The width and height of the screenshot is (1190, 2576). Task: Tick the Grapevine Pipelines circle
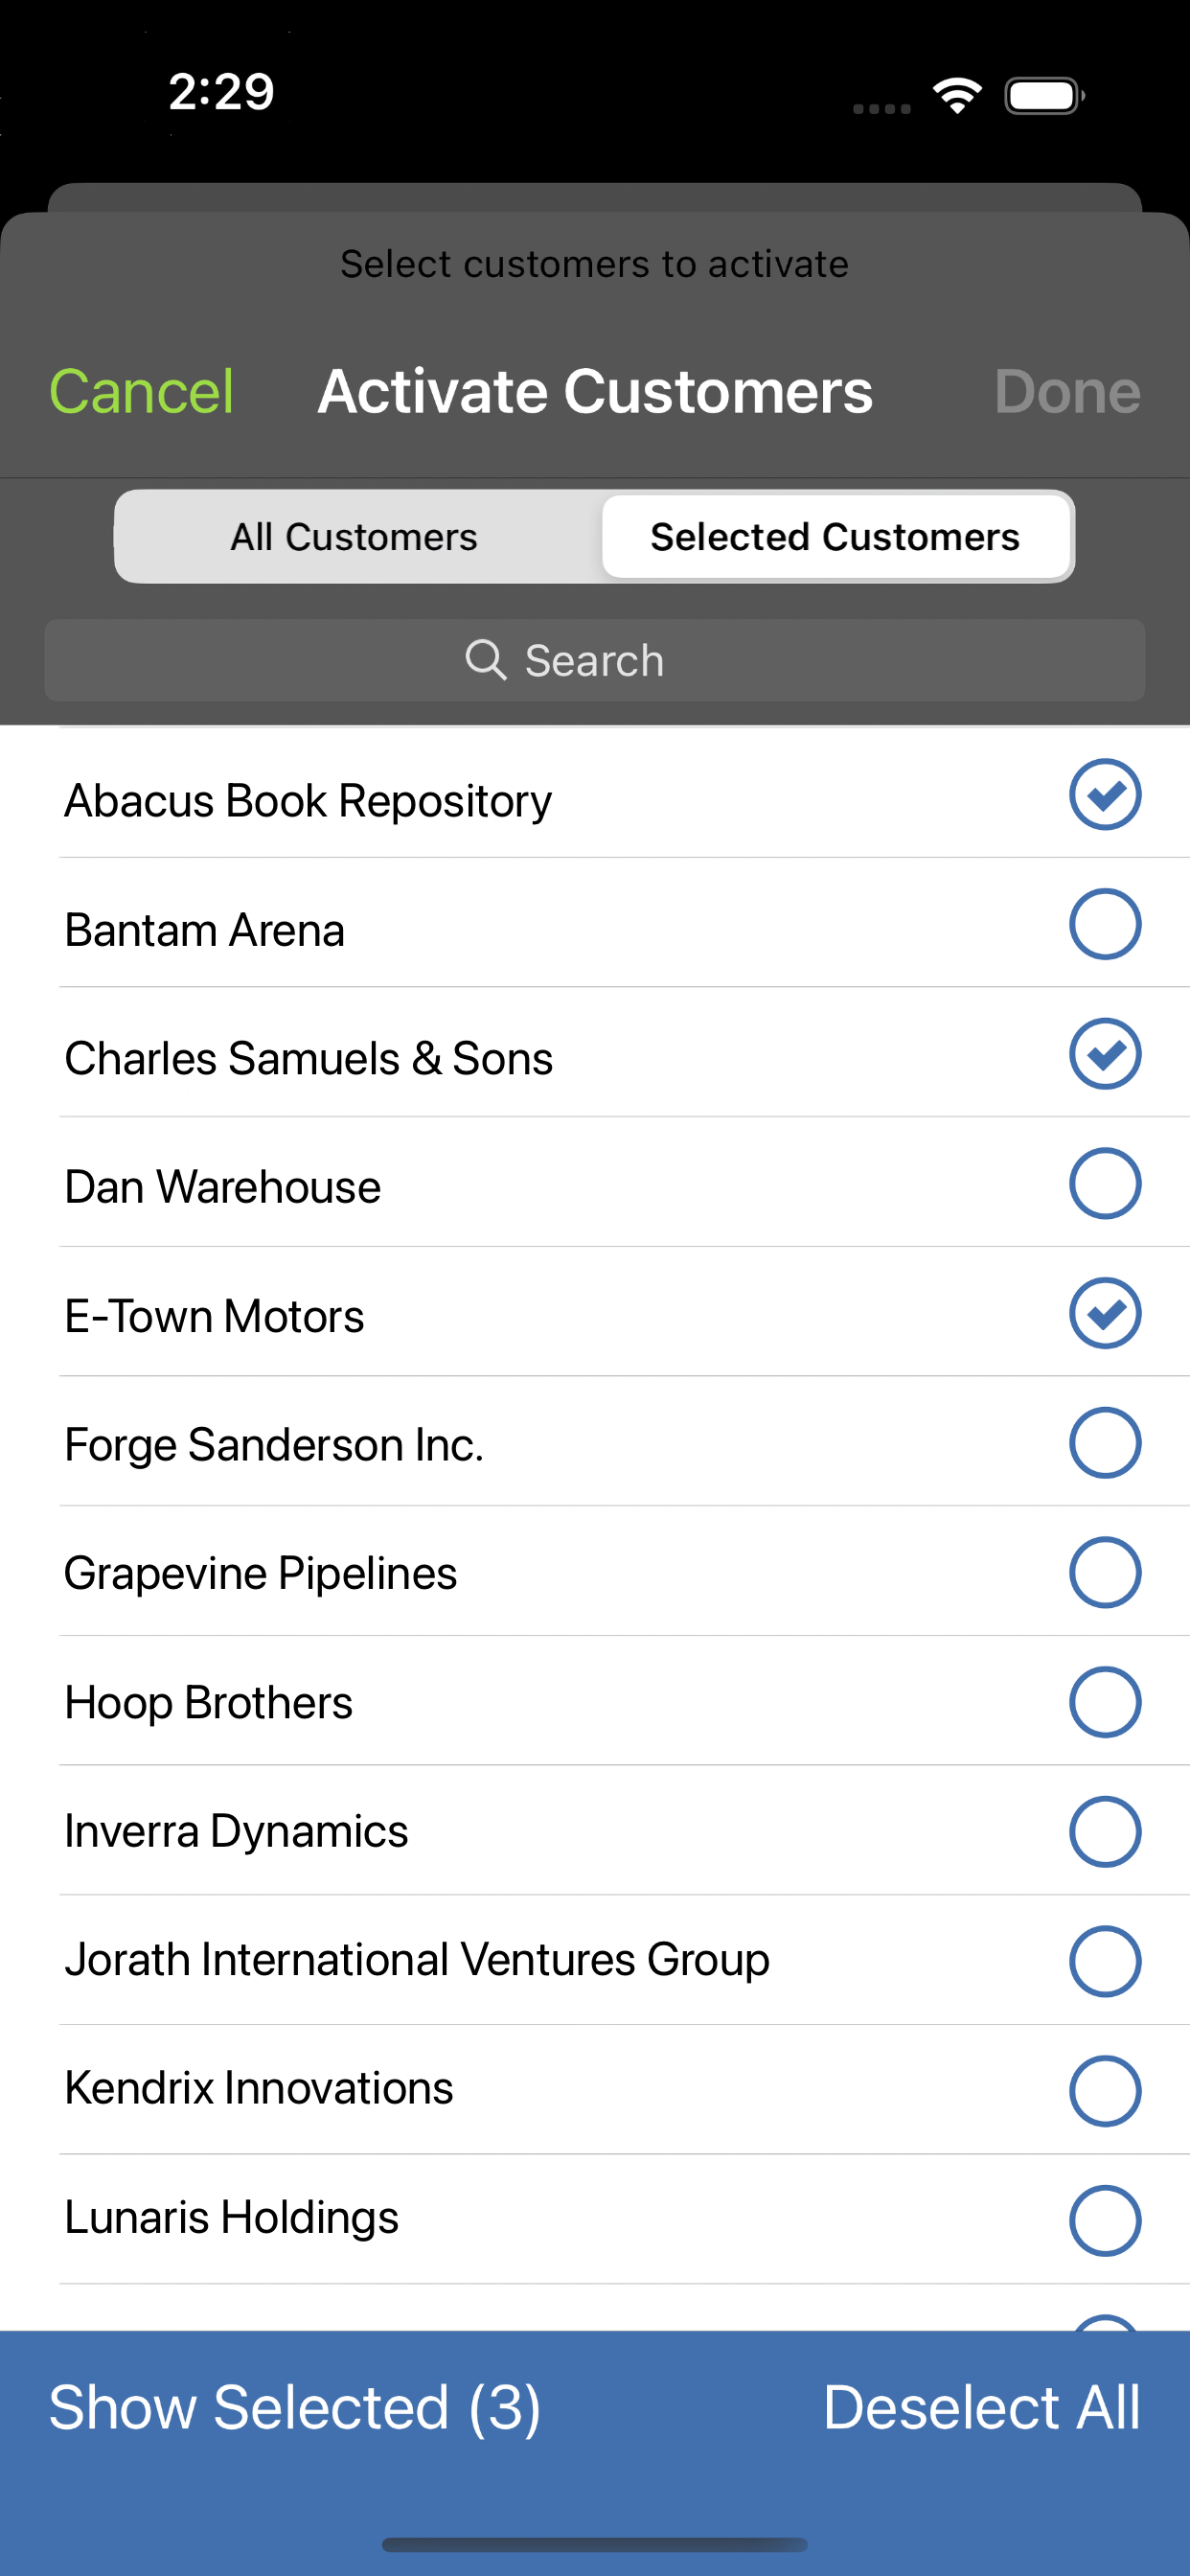point(1104,1572)
